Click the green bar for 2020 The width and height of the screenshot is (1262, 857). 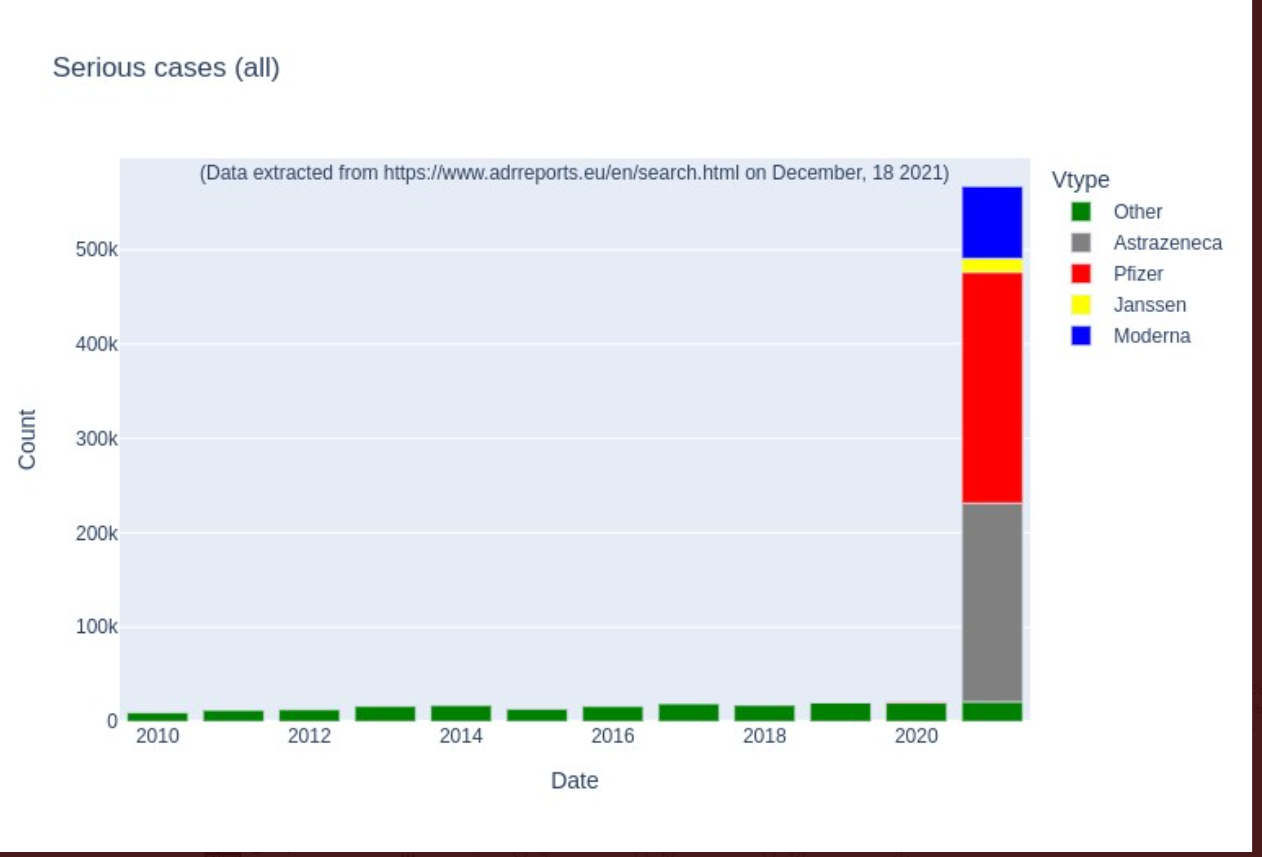pos(916,712)
